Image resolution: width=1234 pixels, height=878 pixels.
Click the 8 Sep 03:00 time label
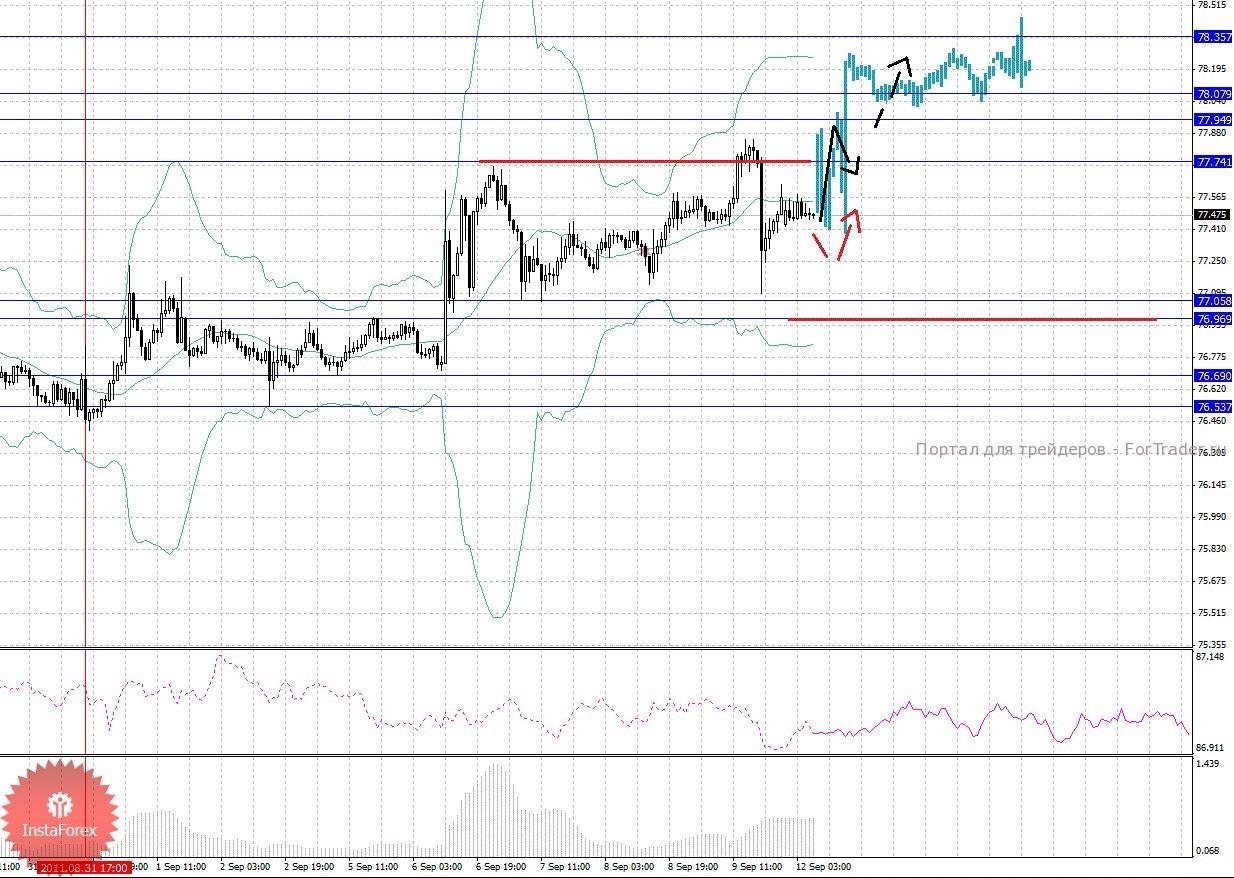click(629, 868)
